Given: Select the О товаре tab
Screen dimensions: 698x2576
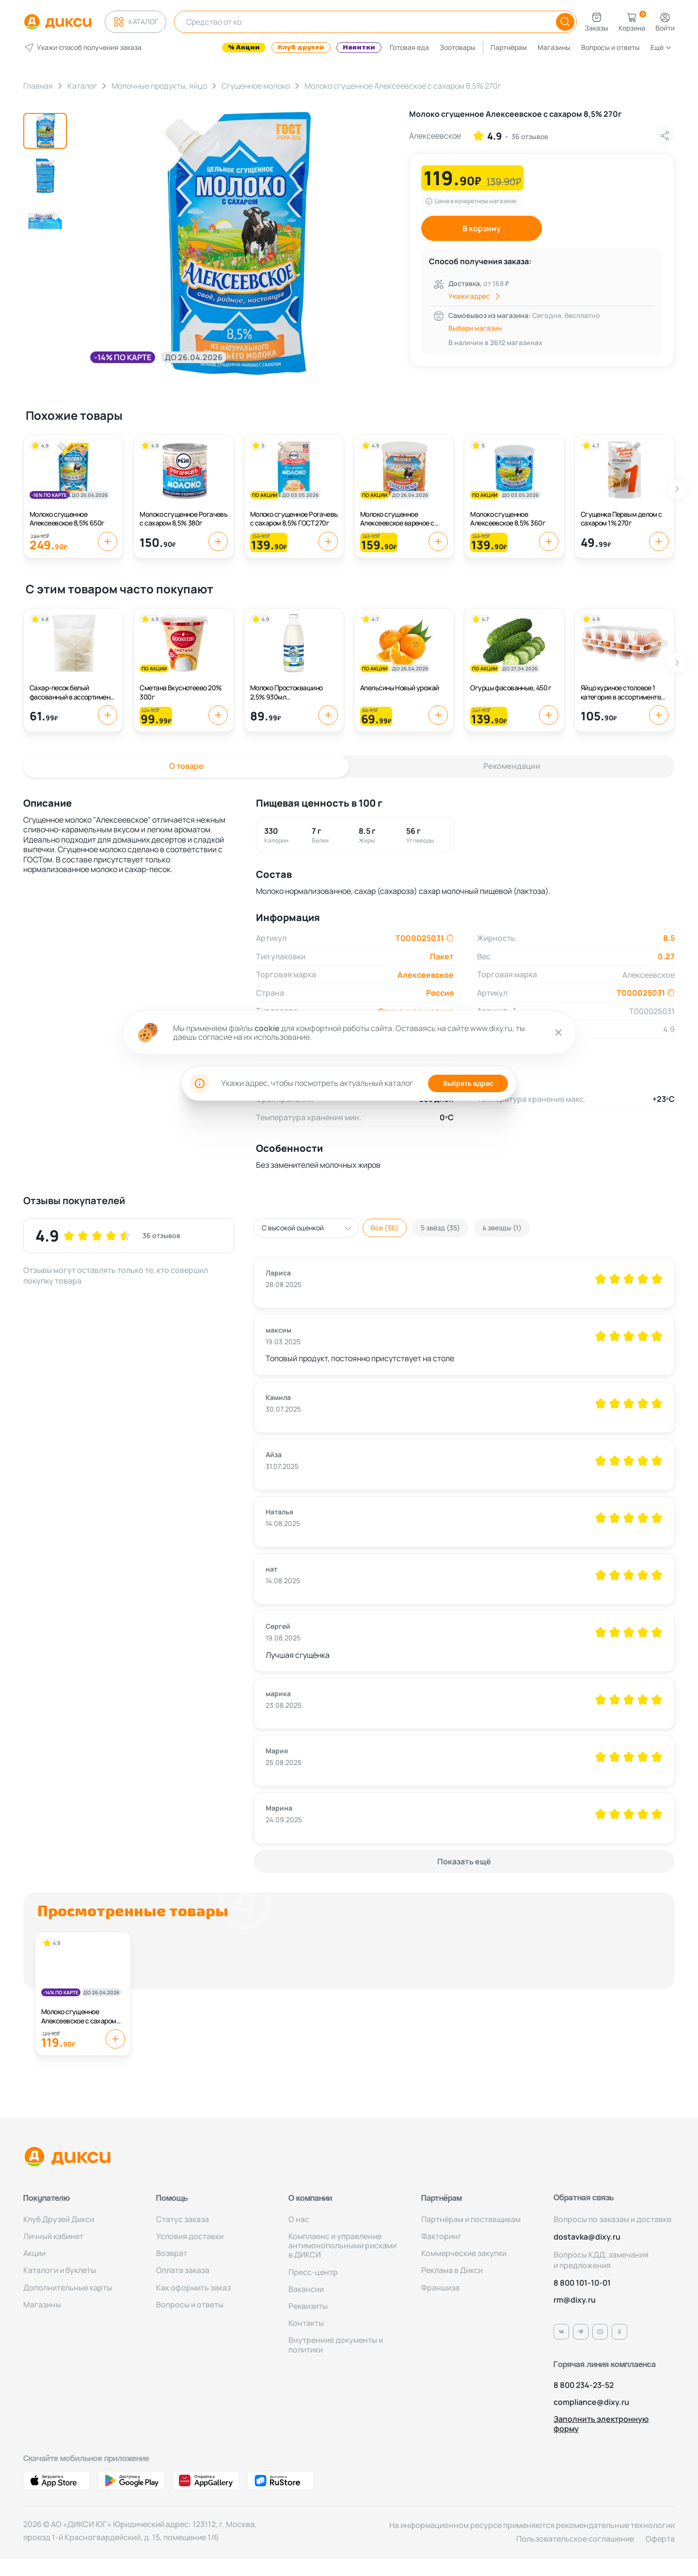Looking at the screenshot, I should tap(186, 766).
